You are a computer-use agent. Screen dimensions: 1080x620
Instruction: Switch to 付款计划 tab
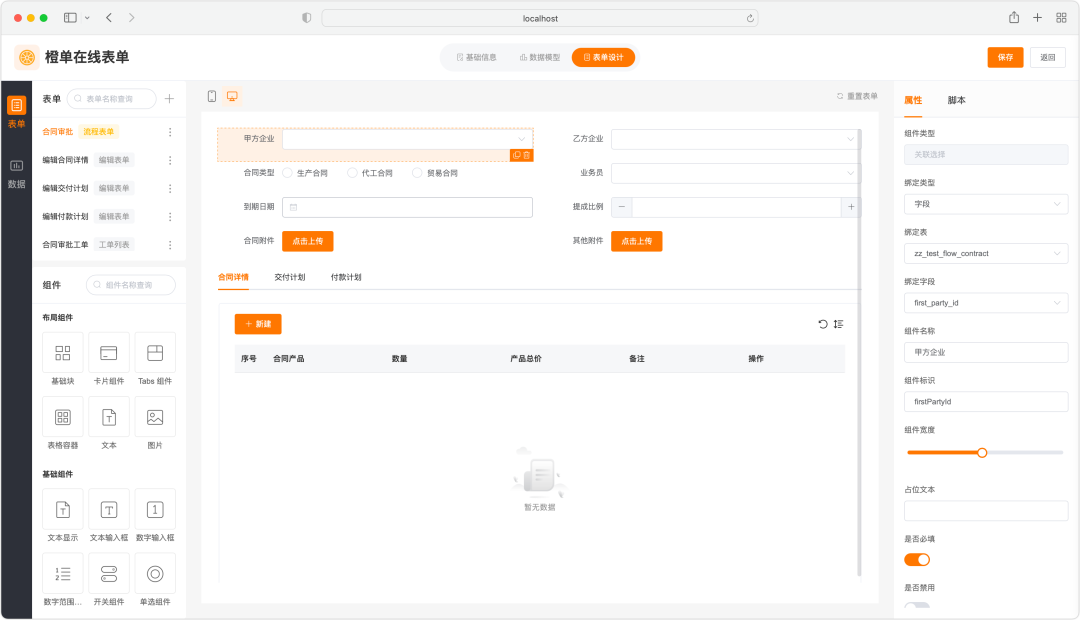[x=346, y=277]
